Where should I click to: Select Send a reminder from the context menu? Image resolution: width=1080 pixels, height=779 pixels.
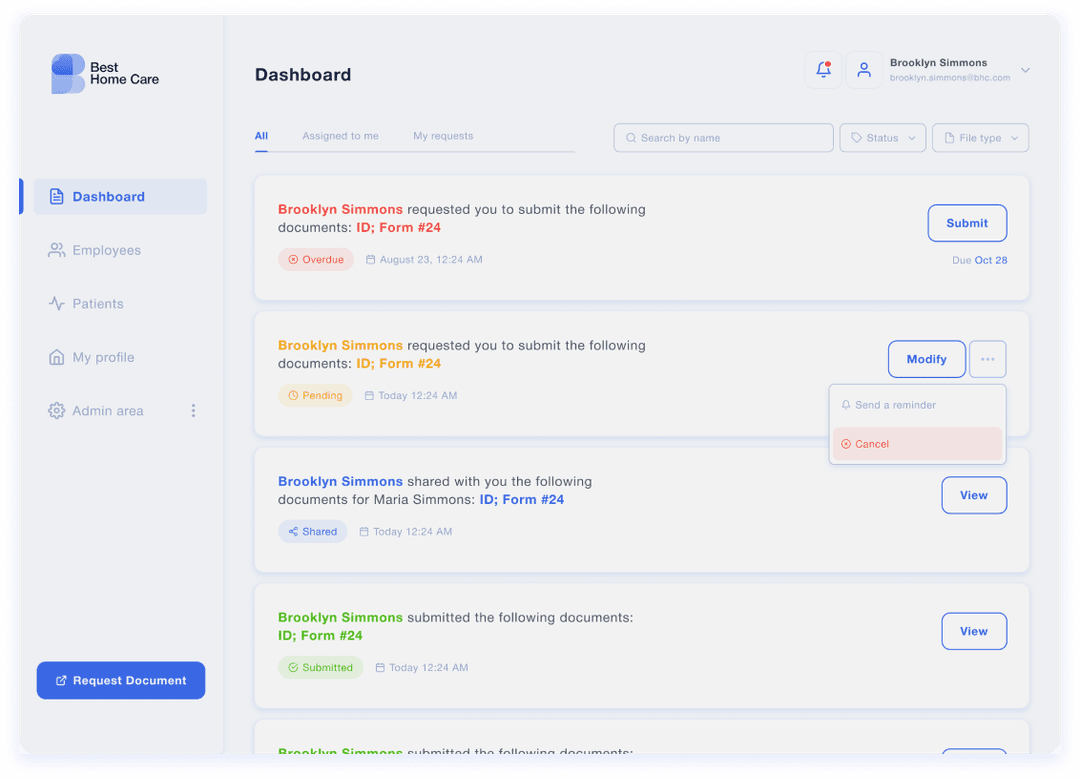[893, 404]
